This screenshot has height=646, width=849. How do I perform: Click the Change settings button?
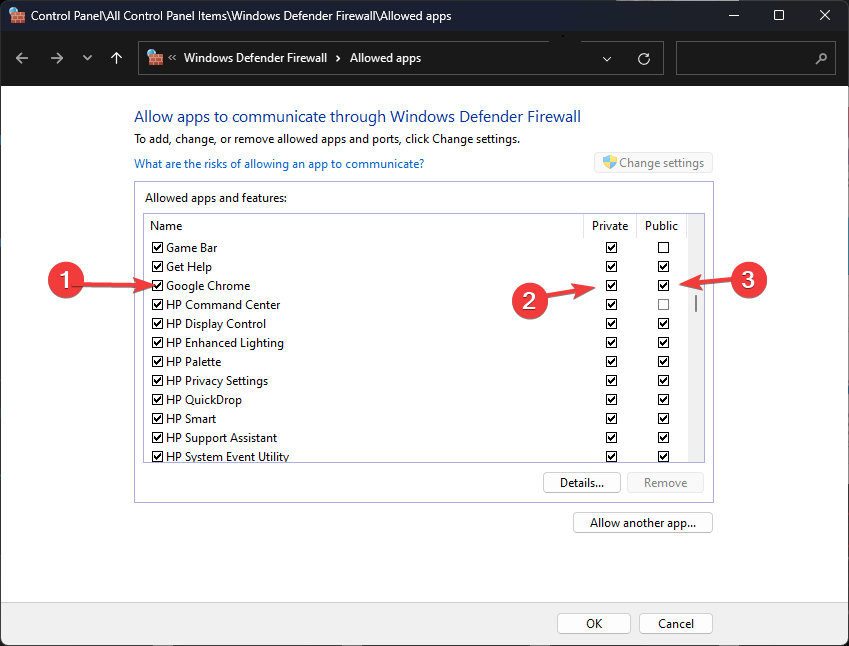(x=653, y=162)
